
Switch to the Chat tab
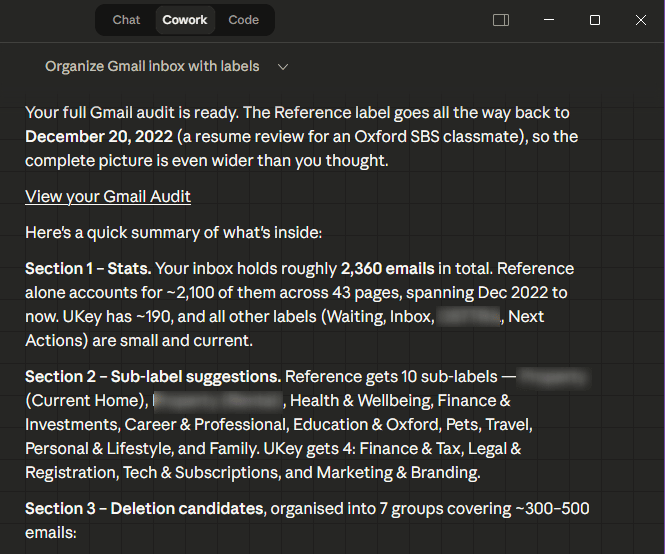pos(126,20)
